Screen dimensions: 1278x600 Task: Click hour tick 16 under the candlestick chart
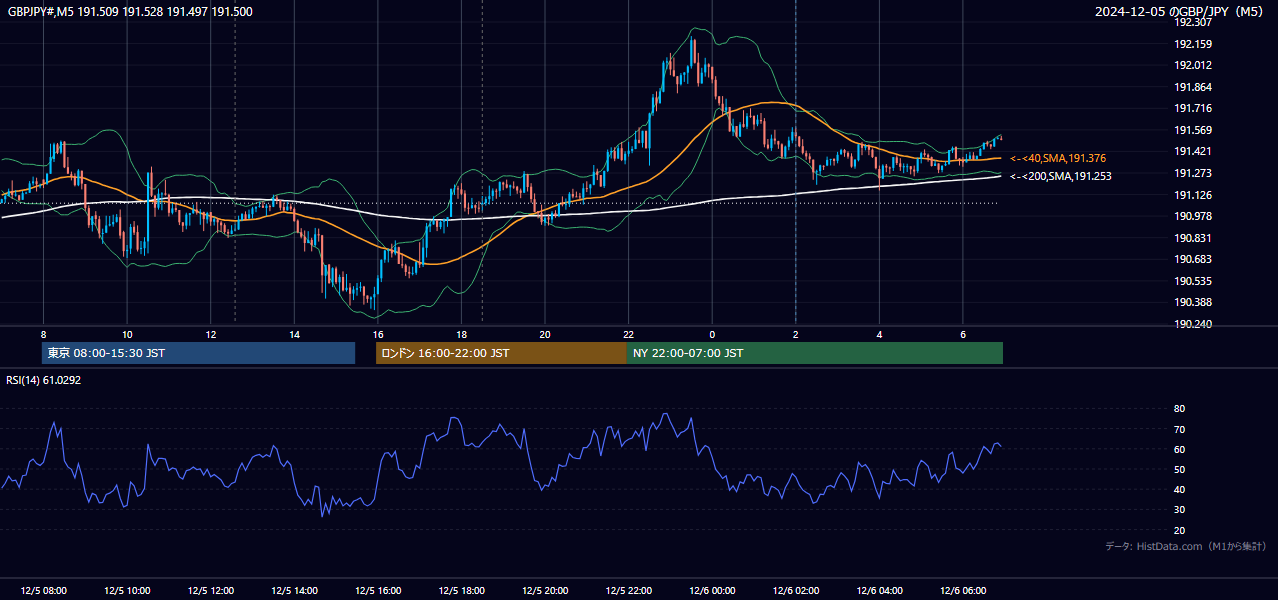(x=378, y=334)
